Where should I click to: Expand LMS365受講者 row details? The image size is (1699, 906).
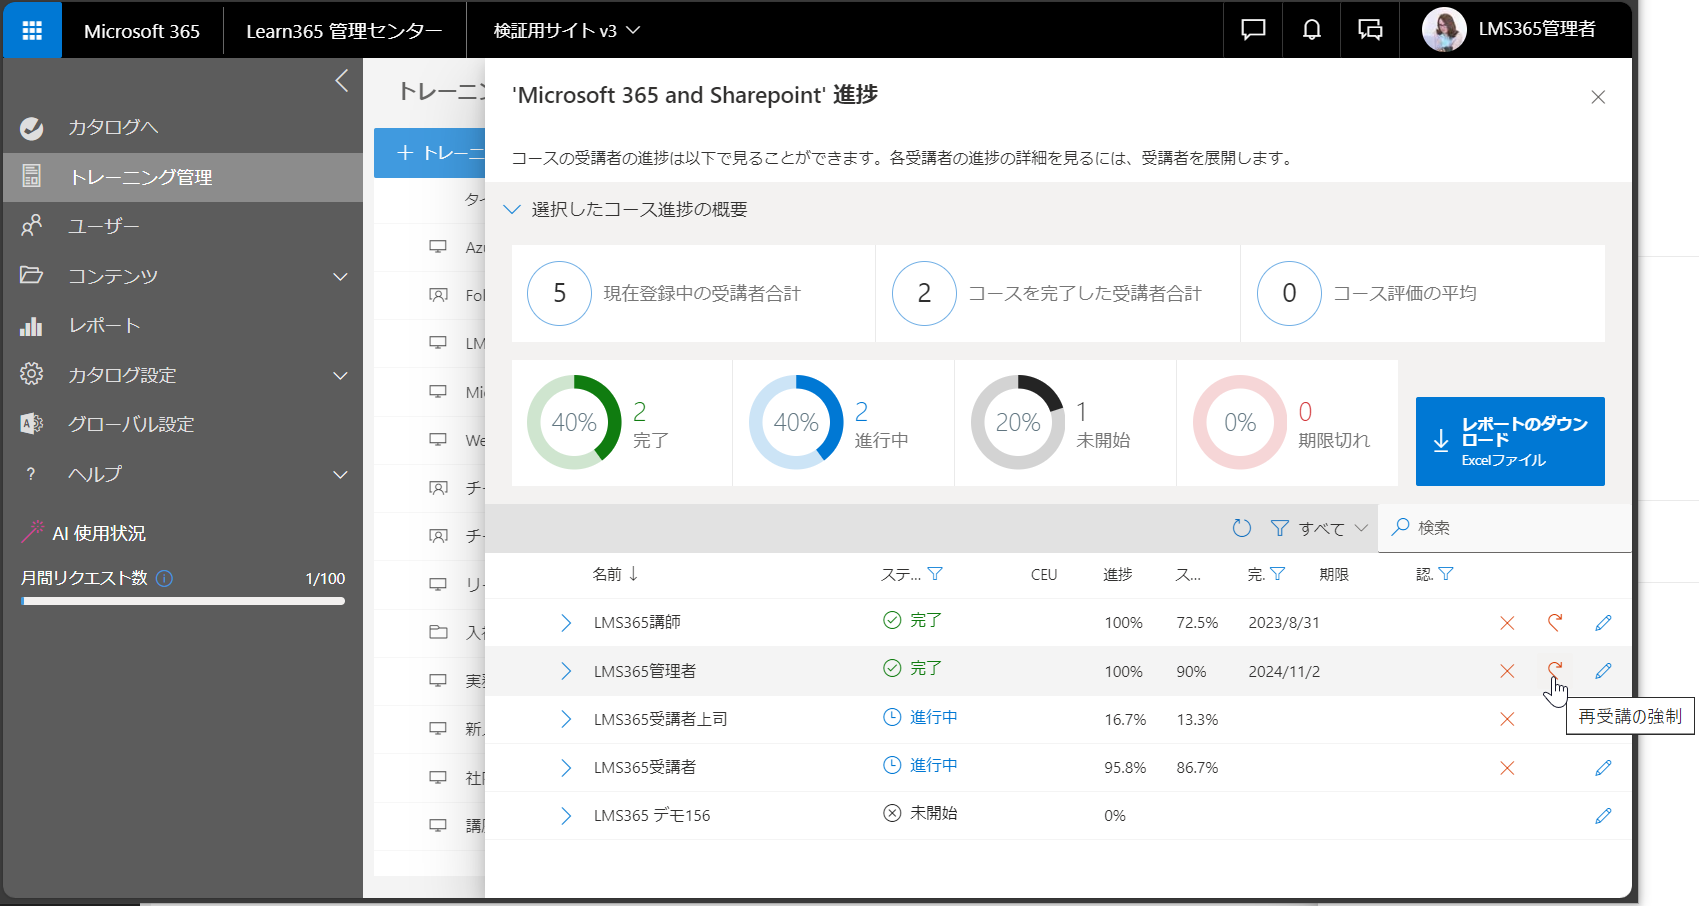566,768
